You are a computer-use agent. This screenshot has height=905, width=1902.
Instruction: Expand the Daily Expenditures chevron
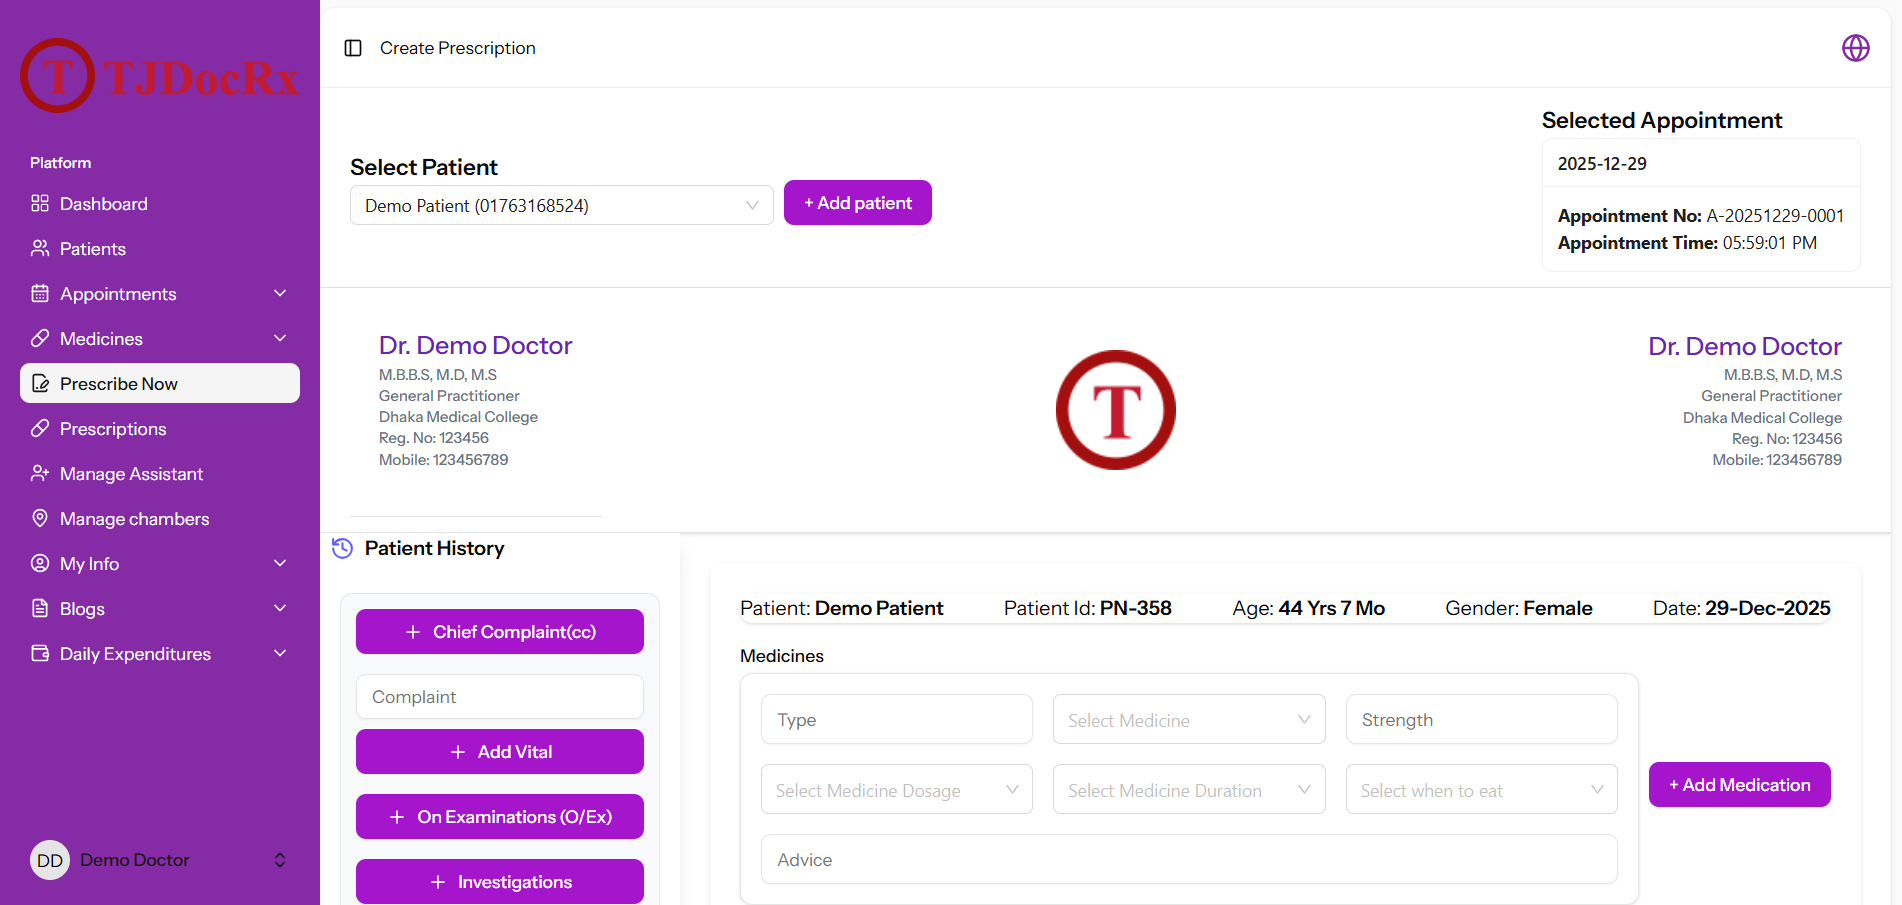(280, 653)
